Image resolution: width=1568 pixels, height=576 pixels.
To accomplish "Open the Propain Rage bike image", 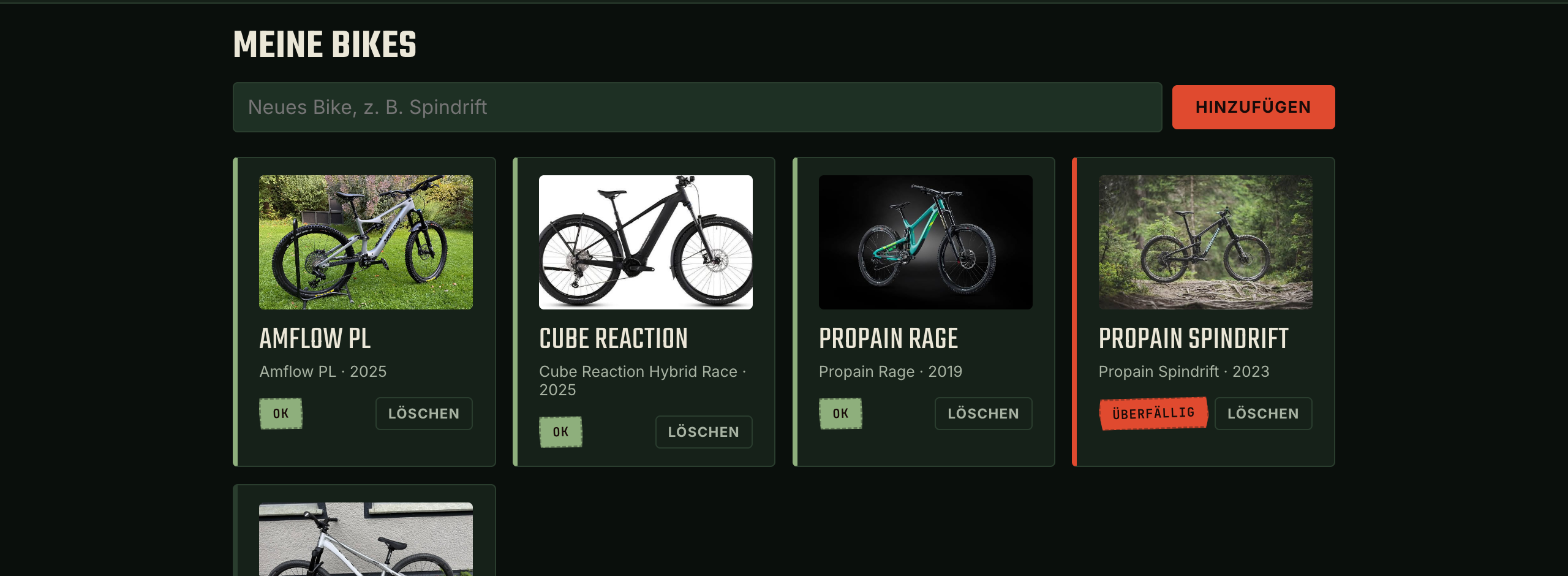I will coord(926,242).
